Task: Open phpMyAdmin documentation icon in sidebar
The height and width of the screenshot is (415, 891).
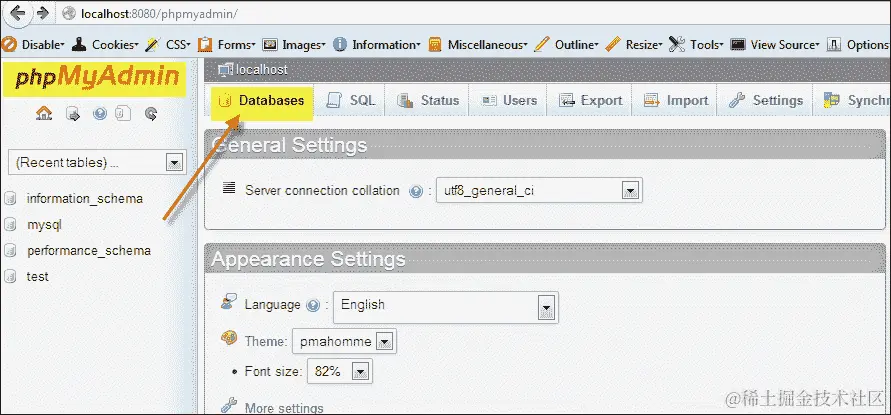Action: tap(99, 114)
